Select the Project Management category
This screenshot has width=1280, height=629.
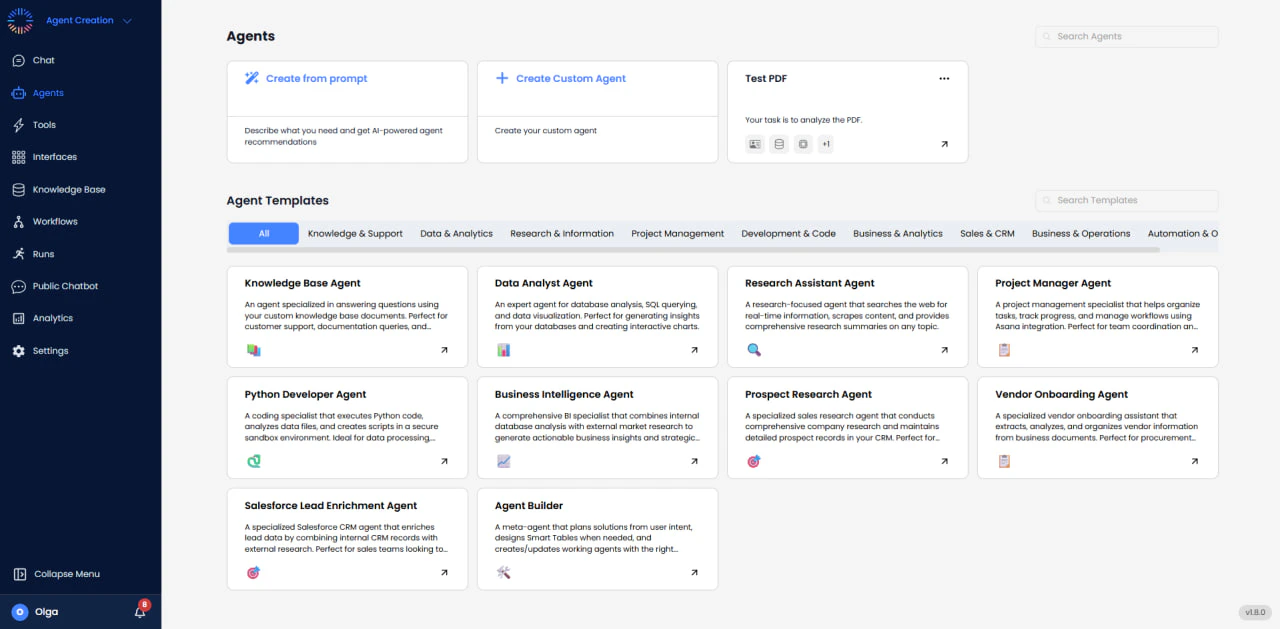coord(677,233)
